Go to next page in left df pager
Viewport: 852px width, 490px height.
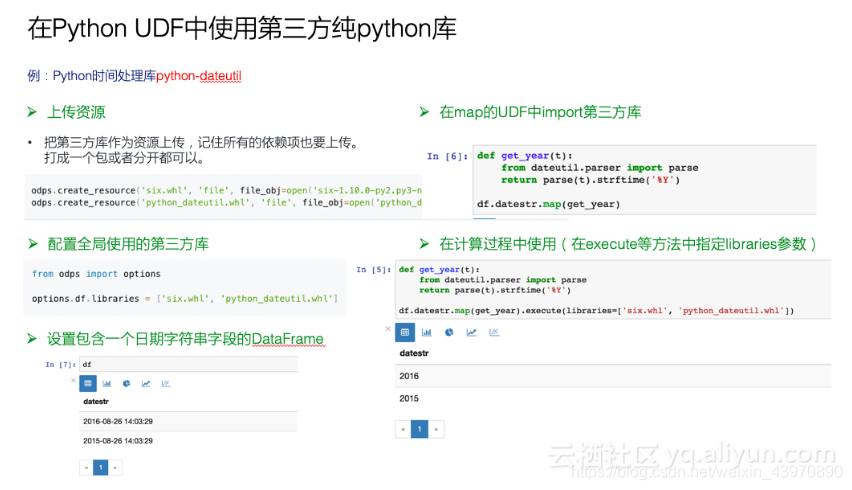click(x=115, y=467)
